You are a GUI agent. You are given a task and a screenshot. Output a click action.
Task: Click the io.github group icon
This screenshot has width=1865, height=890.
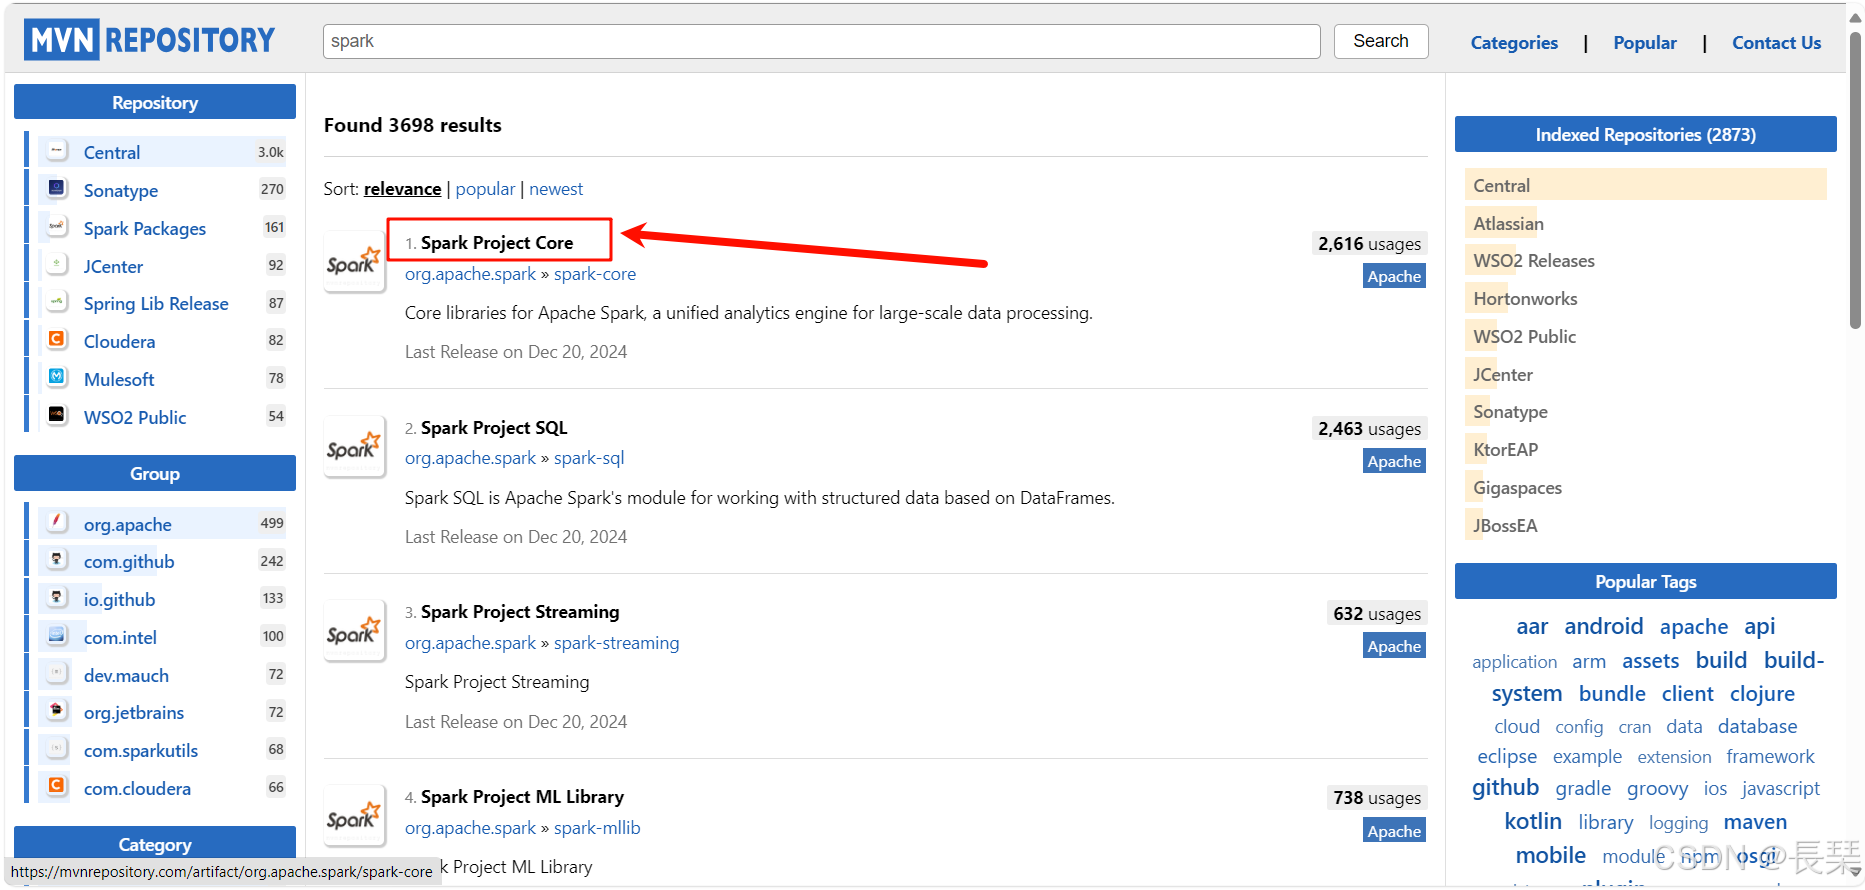click(x=57, y=598)
